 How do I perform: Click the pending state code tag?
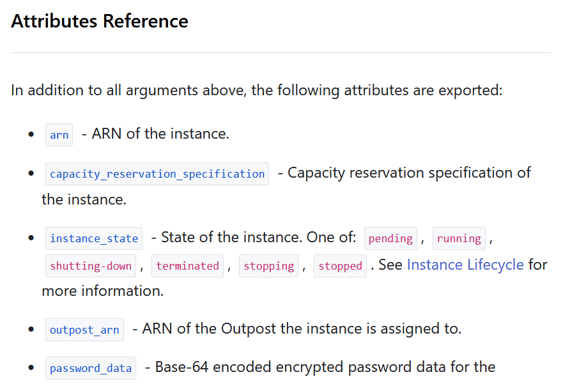click(x=391, y=238)
